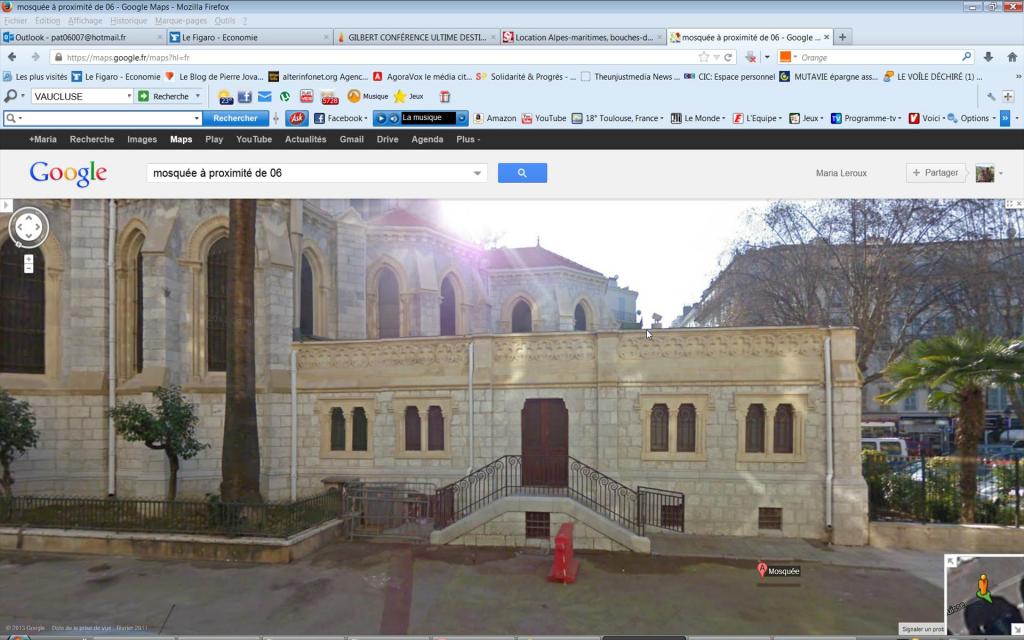The image size is (1024, 640).
Task: Click the Google Maps blue search button
Action: point(522,173)
